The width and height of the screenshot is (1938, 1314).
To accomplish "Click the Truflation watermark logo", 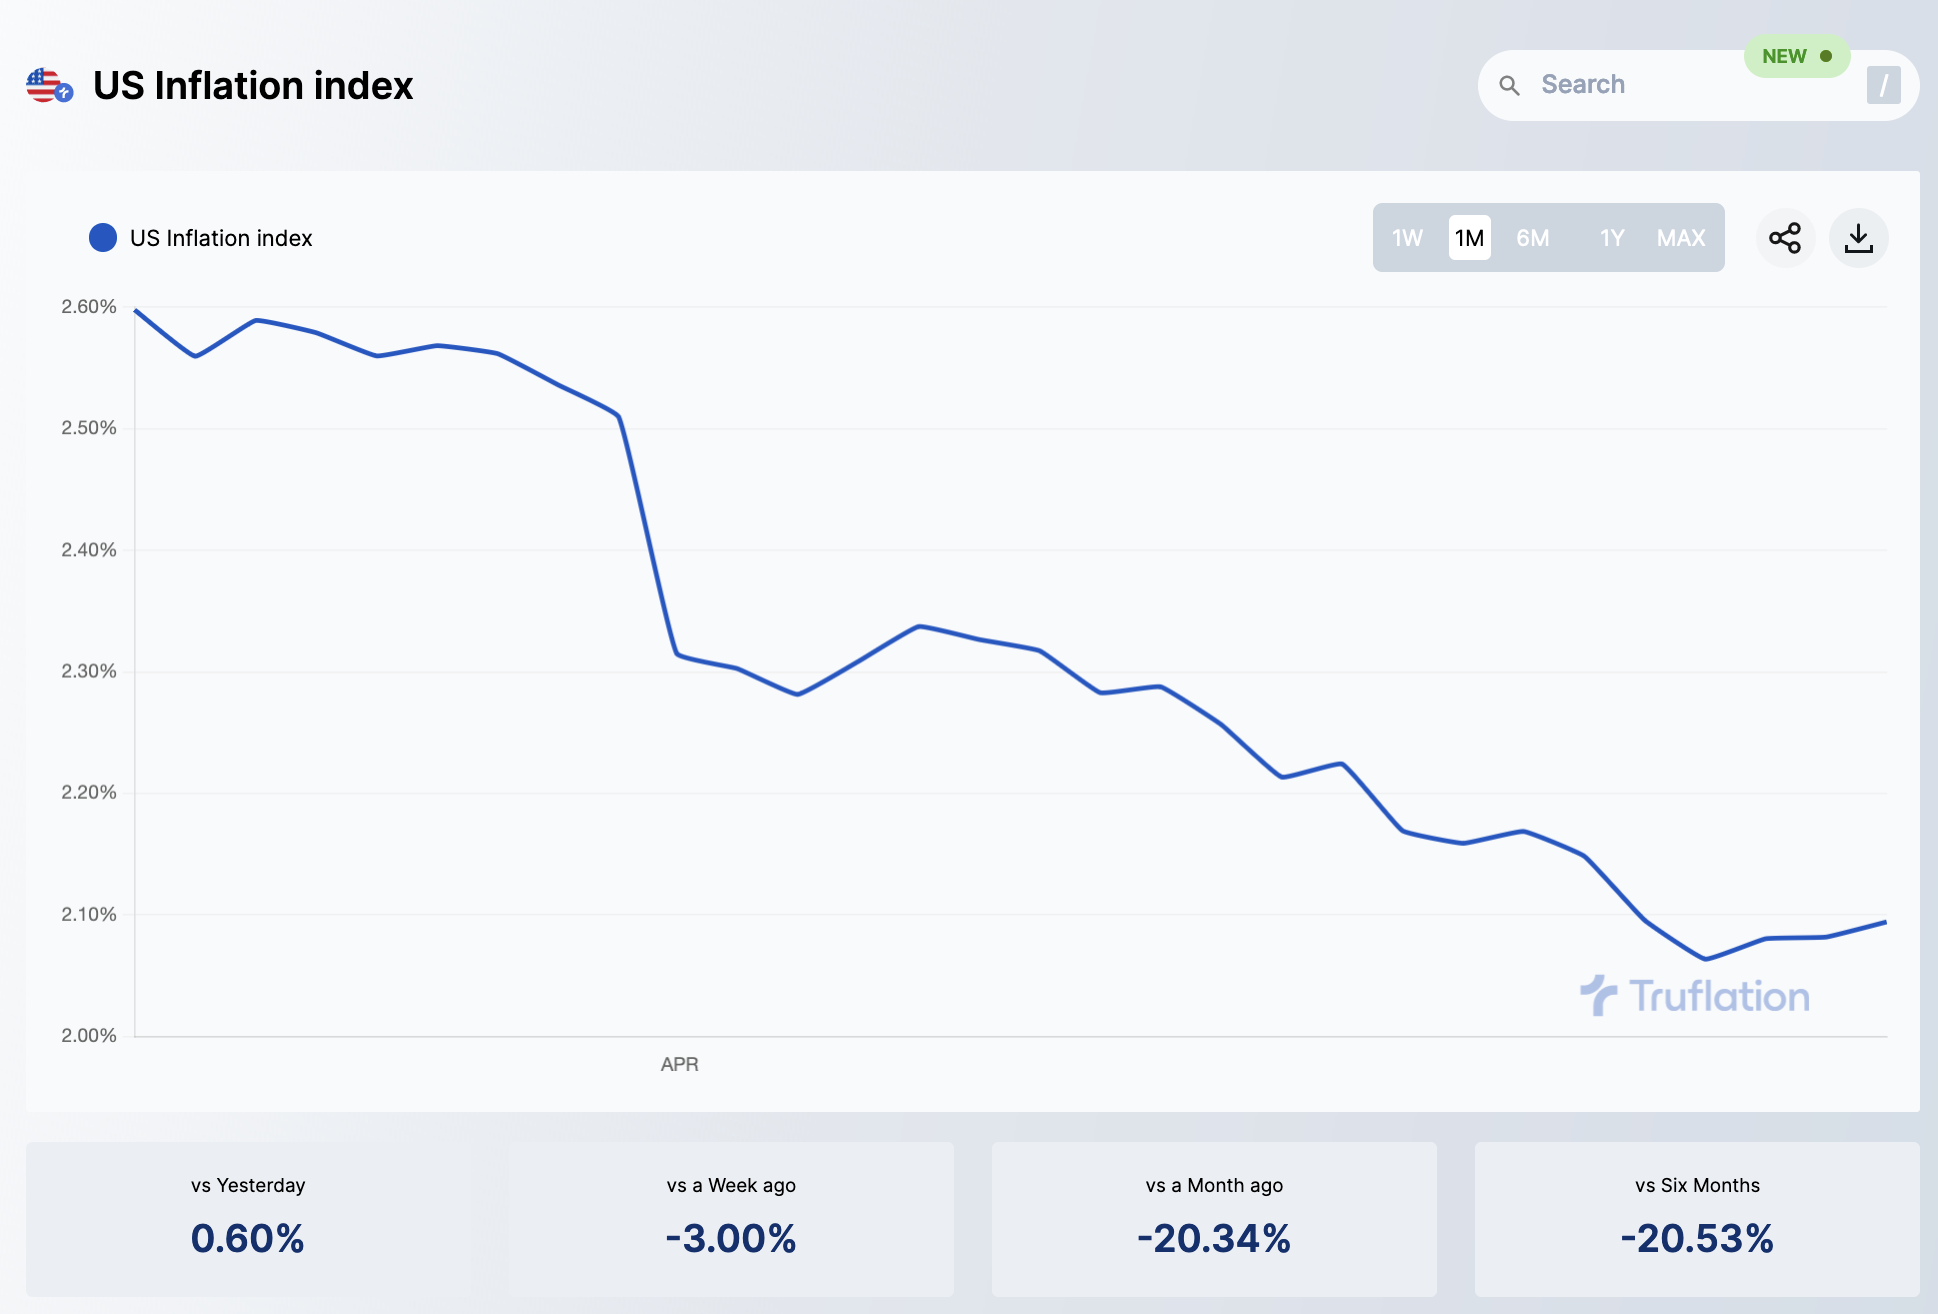I will [x=1695, y=996].
